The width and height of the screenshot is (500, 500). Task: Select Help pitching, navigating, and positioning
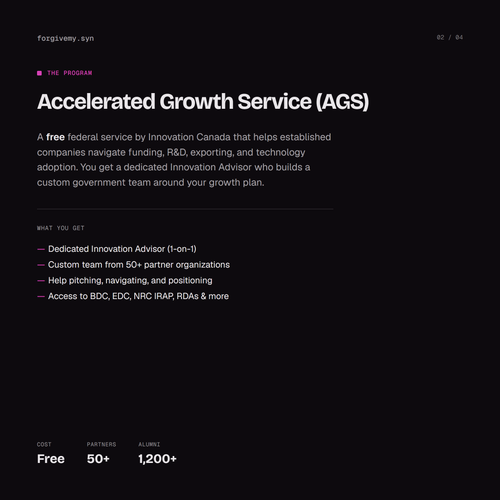[x=130, y=281]
